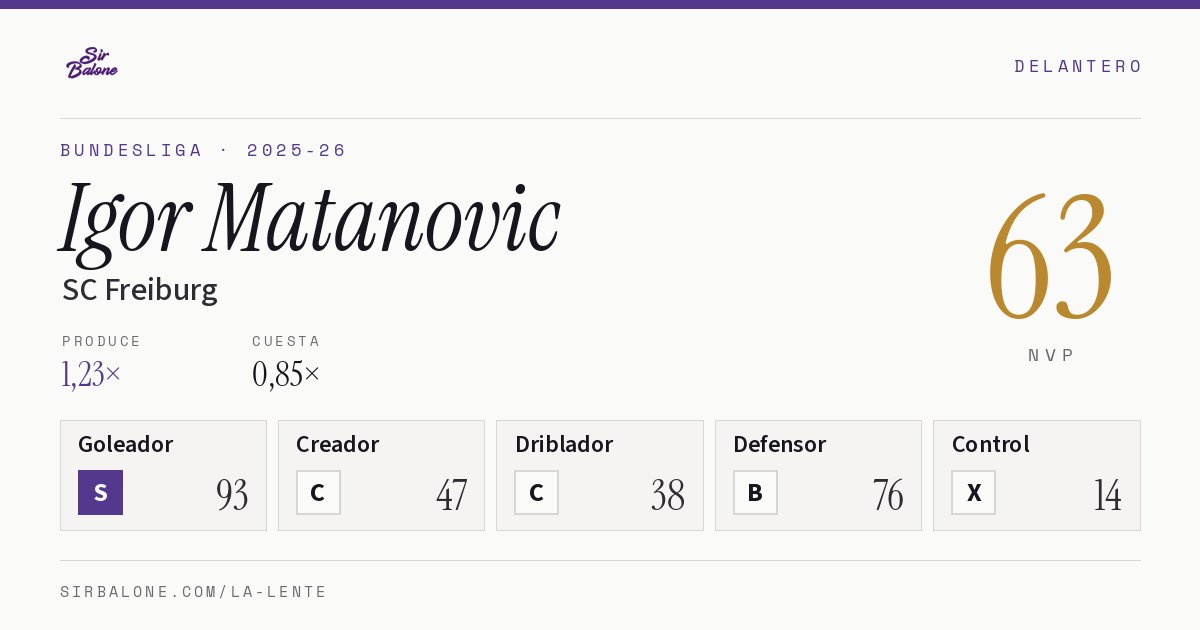Click the Goleador card title

click(x=126, y=444)
